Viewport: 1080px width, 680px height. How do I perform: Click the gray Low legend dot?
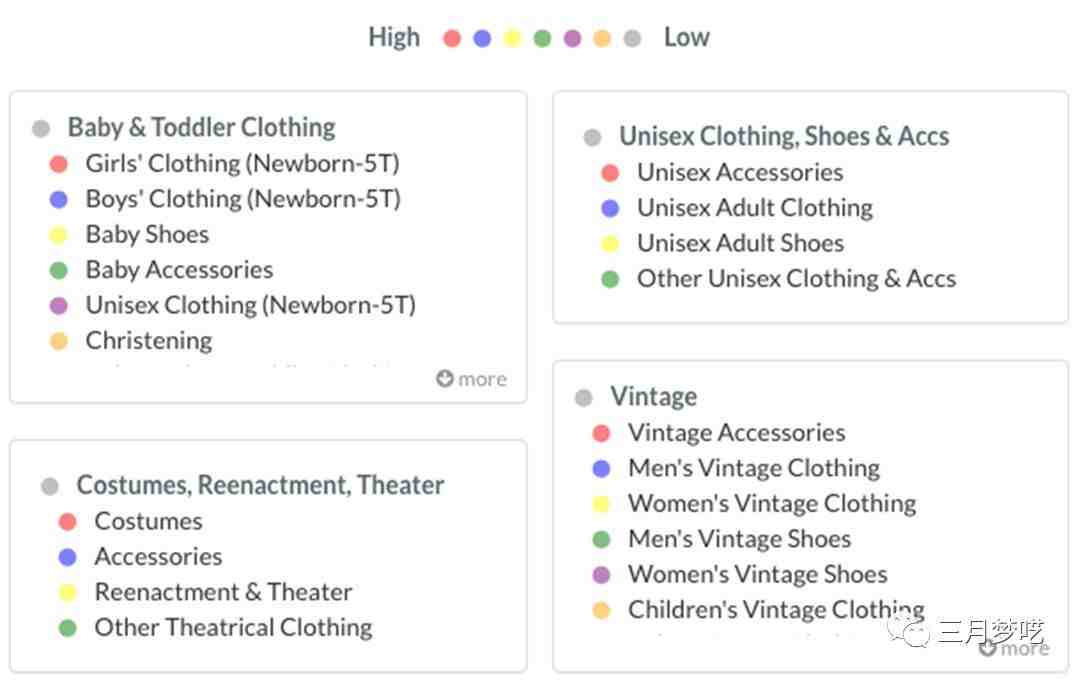(x=632, y=38)
